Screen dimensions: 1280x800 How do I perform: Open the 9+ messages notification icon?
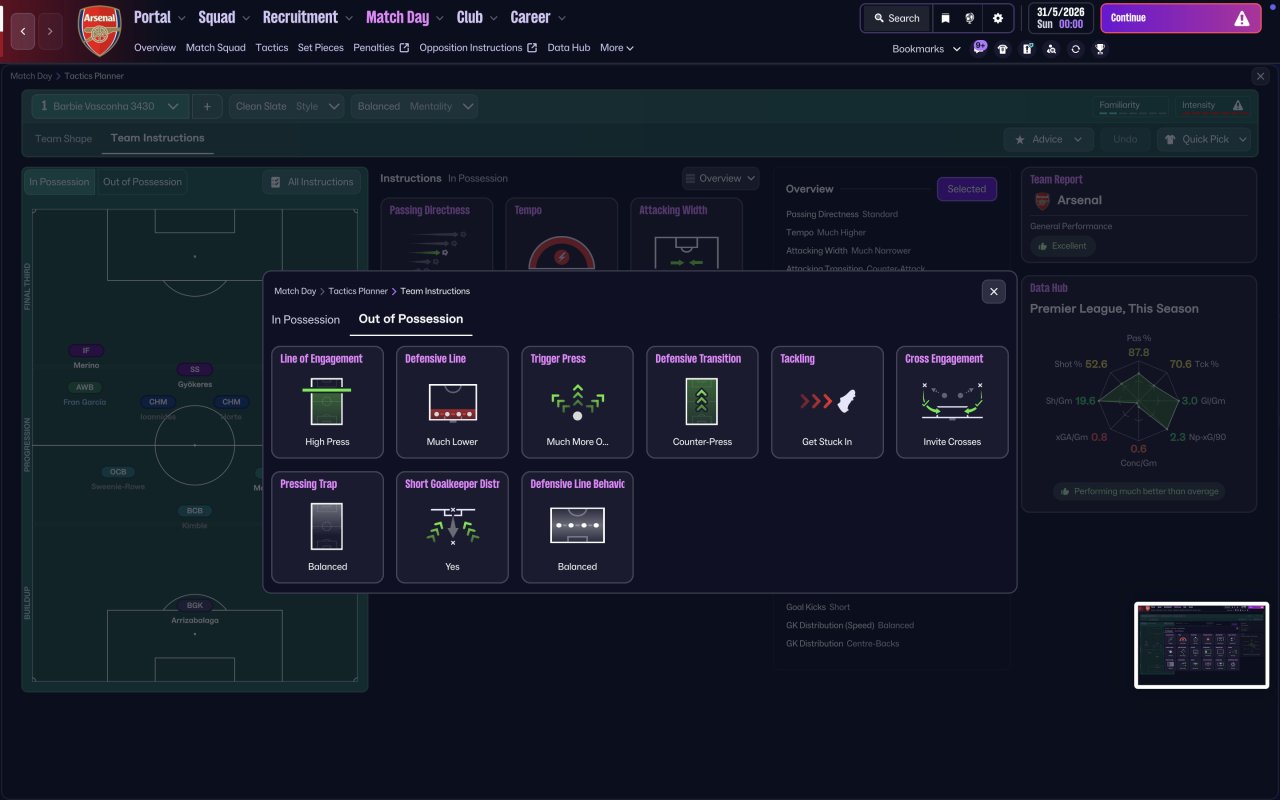click(x=979, y=47)
